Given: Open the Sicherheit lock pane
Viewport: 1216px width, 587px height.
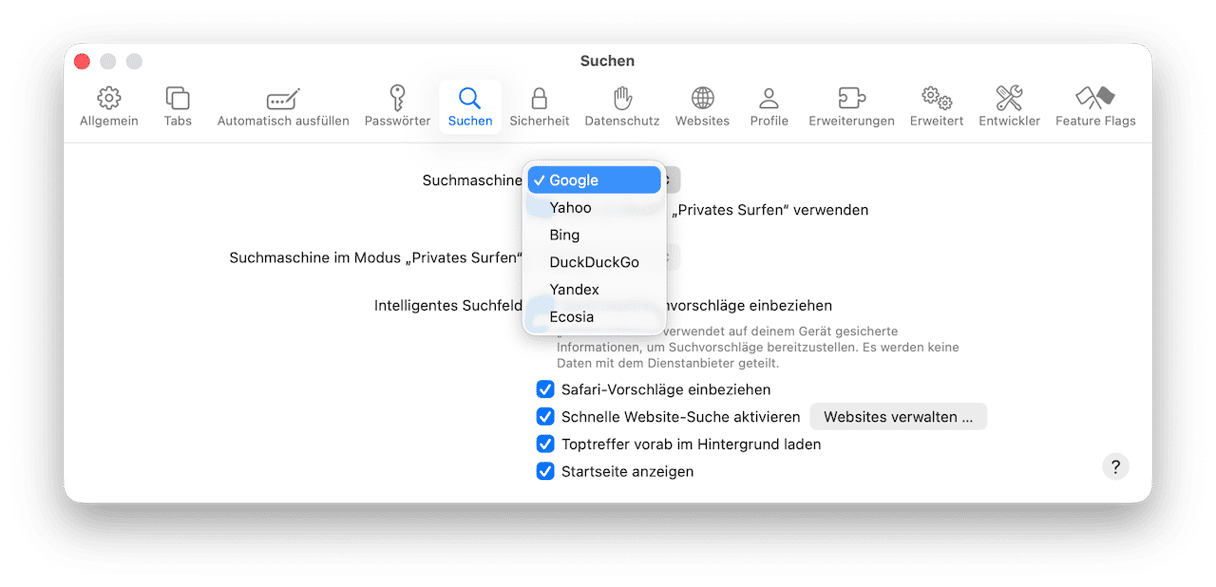Looking at the screenshot, I should (x=539, y=107).
